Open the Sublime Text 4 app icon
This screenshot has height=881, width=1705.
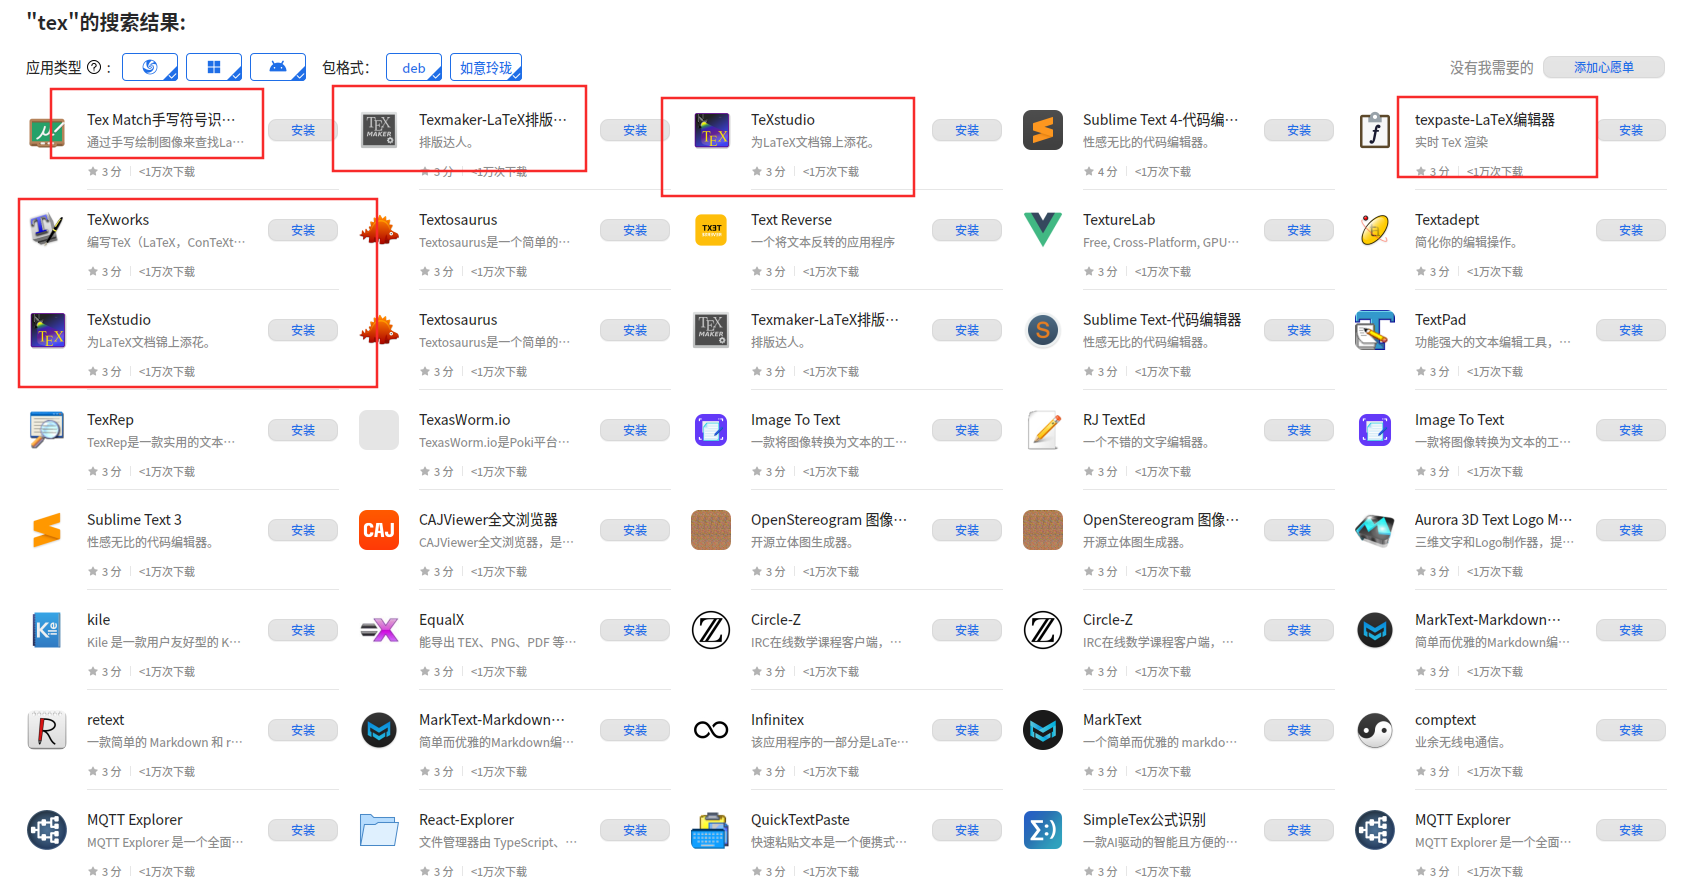(x=1043, y=131)
